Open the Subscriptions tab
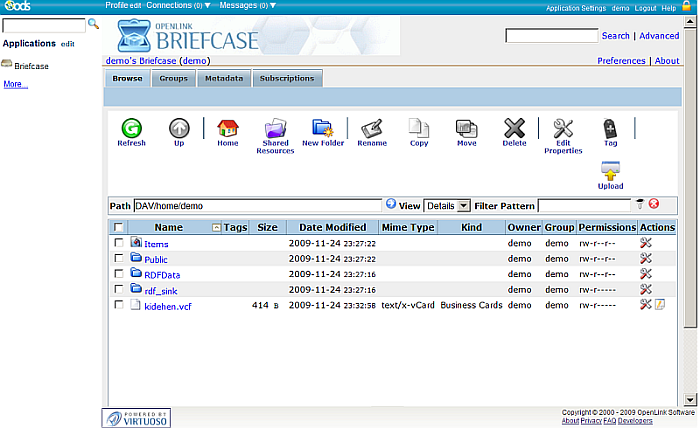The image size is (700, 428). click(286, 78)
